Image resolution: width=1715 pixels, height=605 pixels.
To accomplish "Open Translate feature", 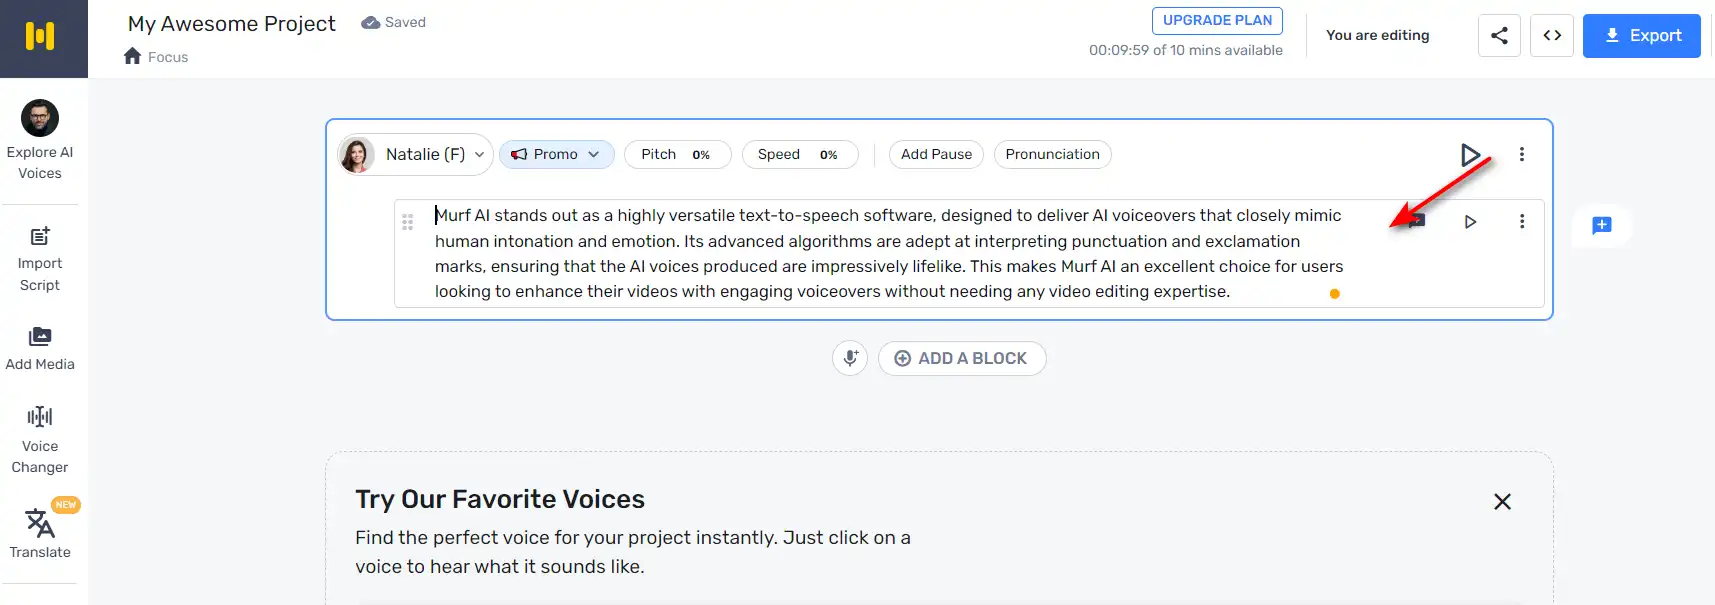I will 40,534.
